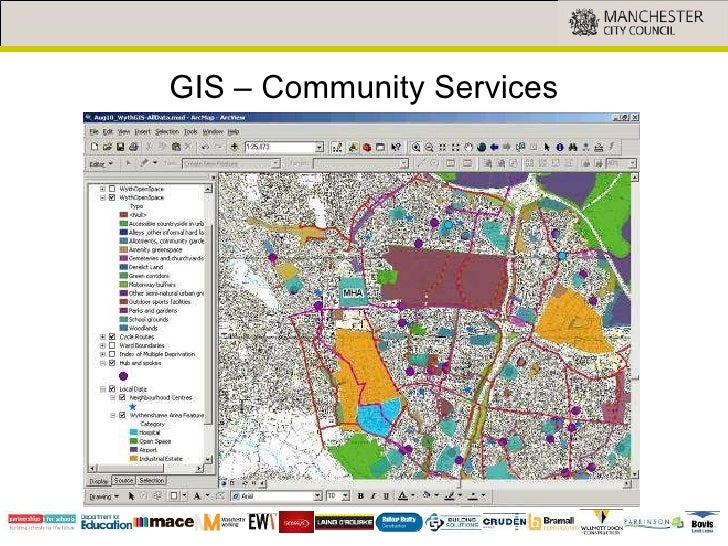Apply Bold in the Drawing toolbar
The width and height of the screenshot is (728, 546).
coord(361,496)
